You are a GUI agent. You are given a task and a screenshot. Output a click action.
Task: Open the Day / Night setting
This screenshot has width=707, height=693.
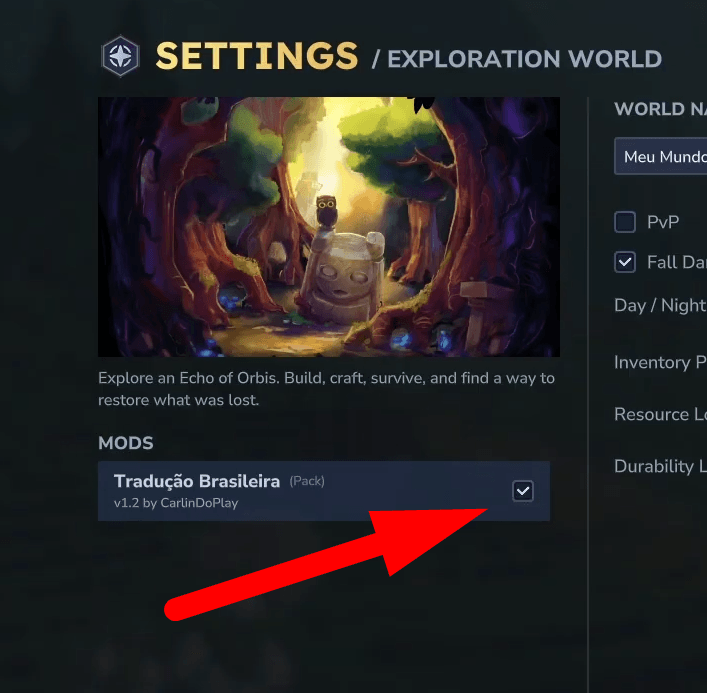[x=660, y=306]
